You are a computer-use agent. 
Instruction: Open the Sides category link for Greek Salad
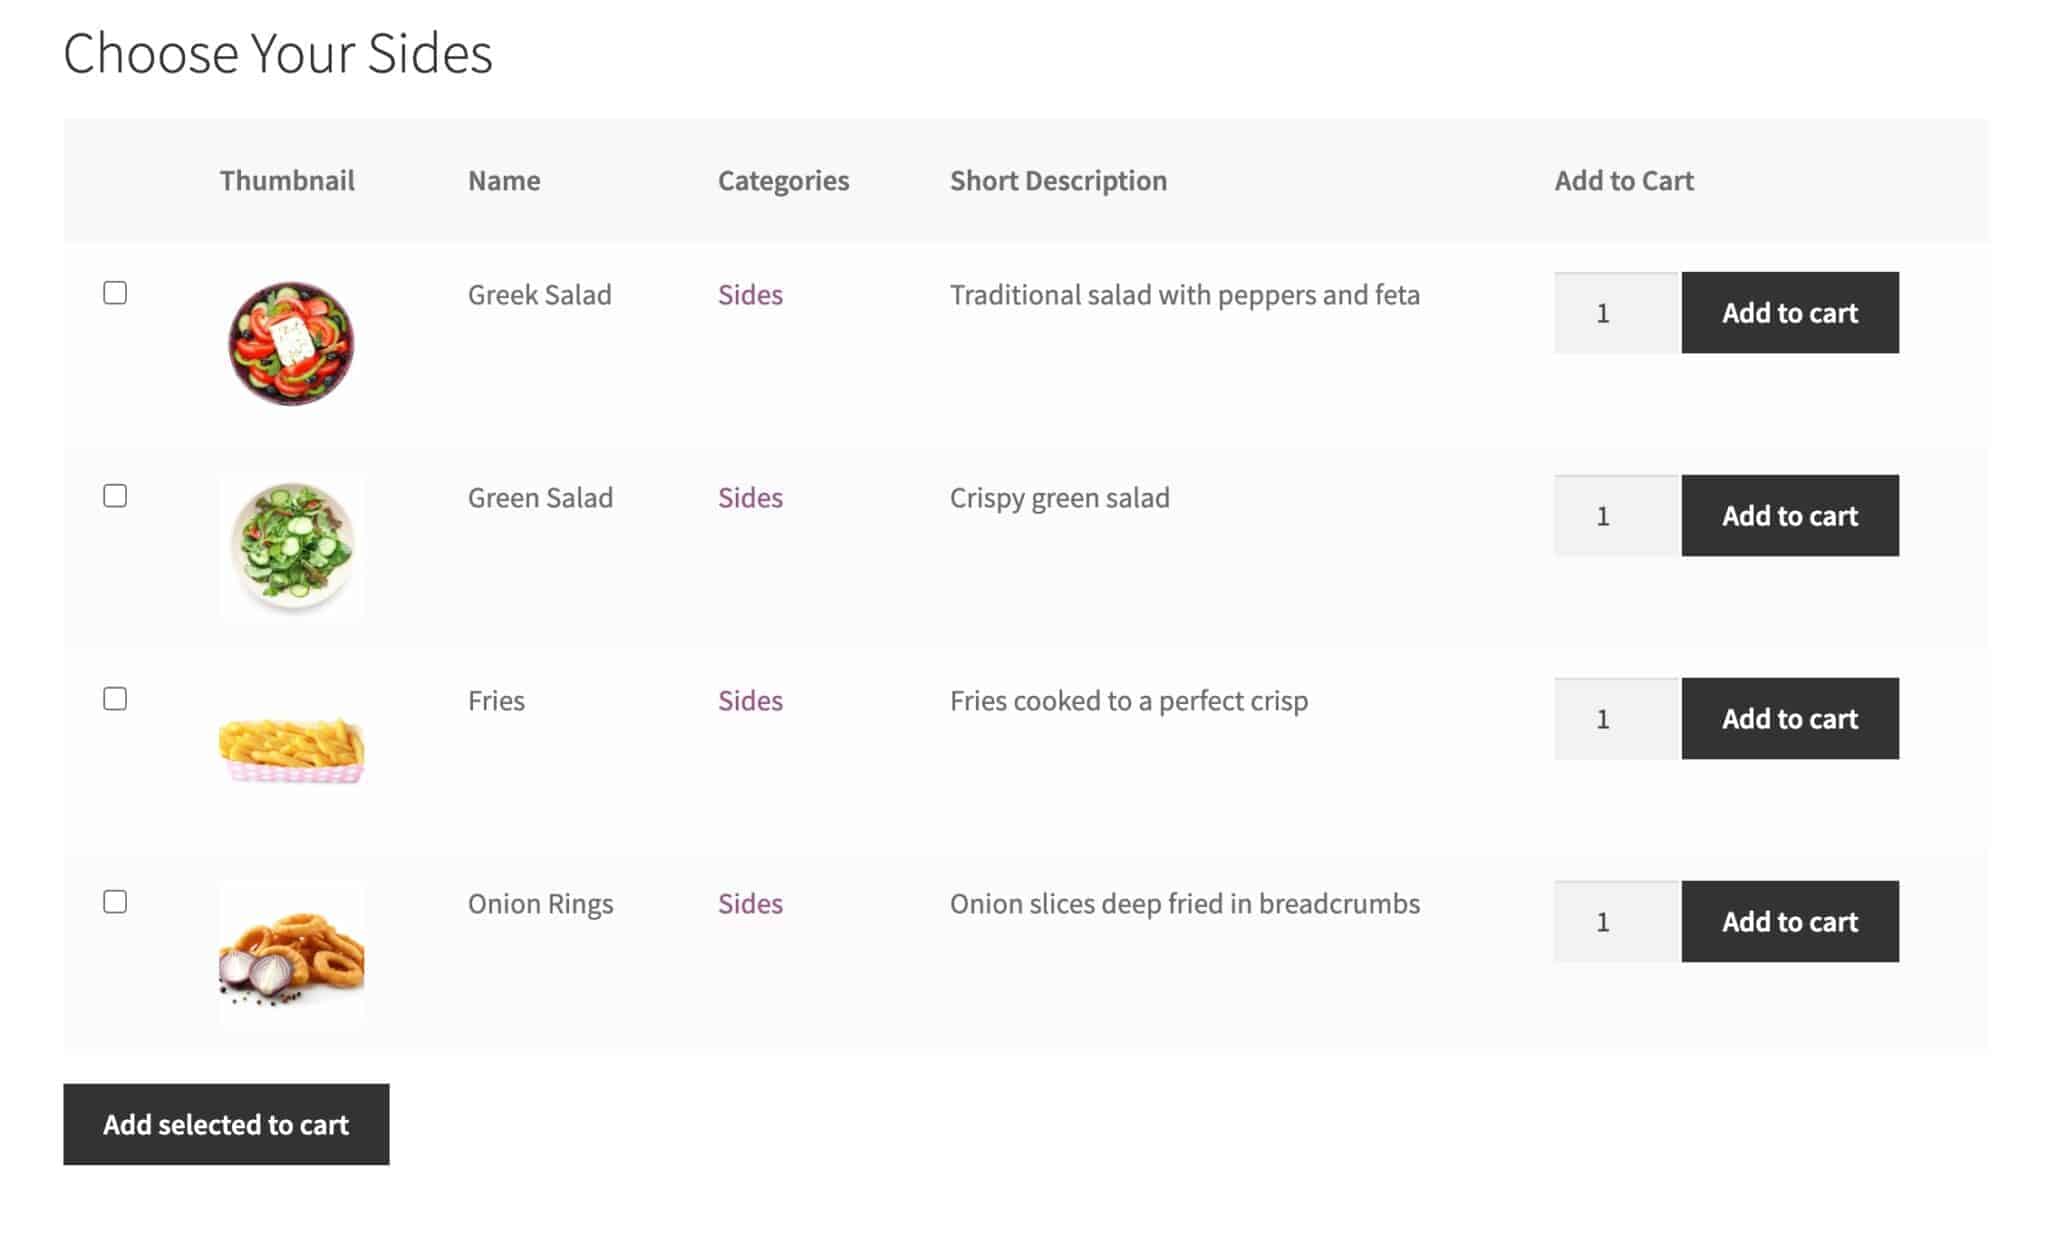click(750, 294)
